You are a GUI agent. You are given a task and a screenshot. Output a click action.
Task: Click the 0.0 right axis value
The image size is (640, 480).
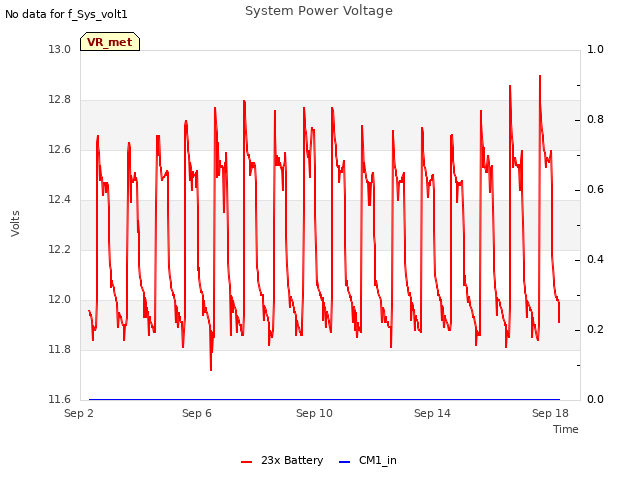click(596, 399)
